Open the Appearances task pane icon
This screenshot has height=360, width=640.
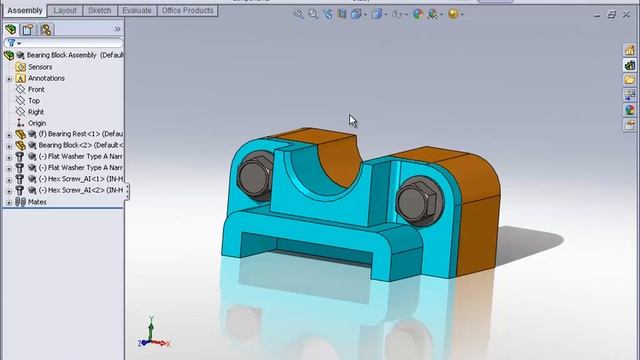pos(629,110)
